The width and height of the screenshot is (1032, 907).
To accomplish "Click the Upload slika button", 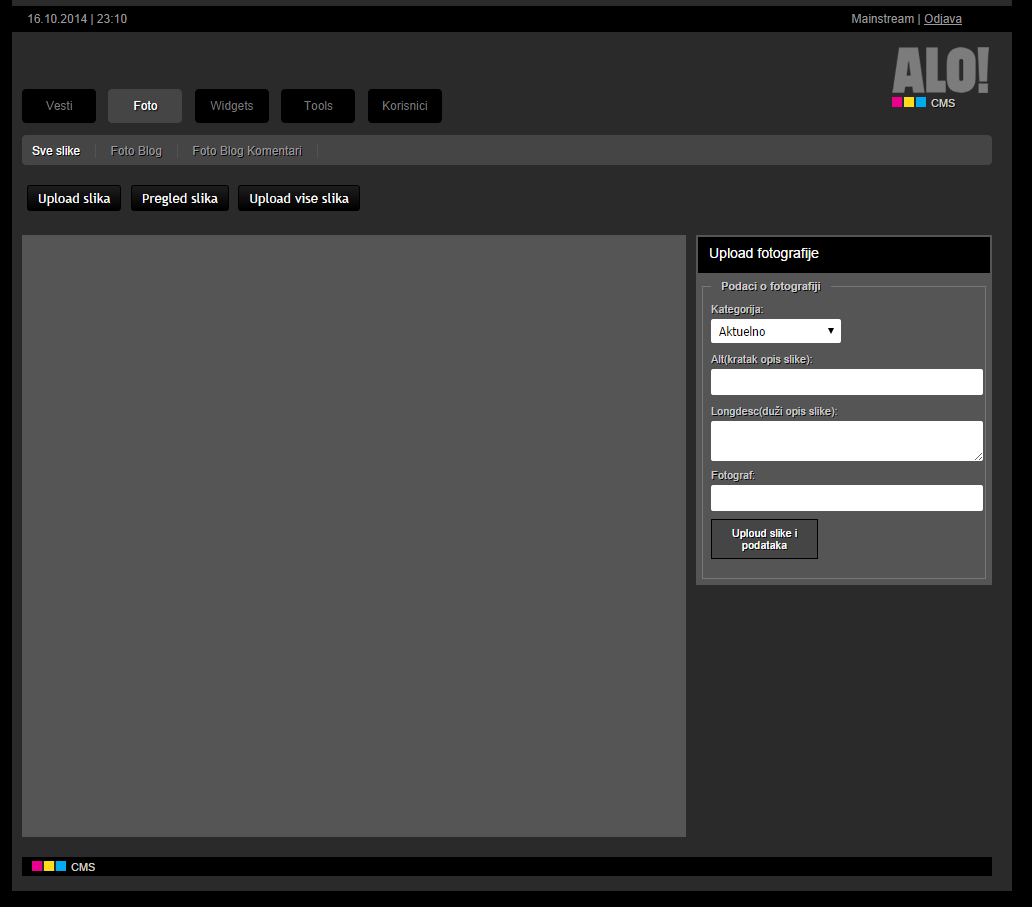I will [x=74, y=198].
